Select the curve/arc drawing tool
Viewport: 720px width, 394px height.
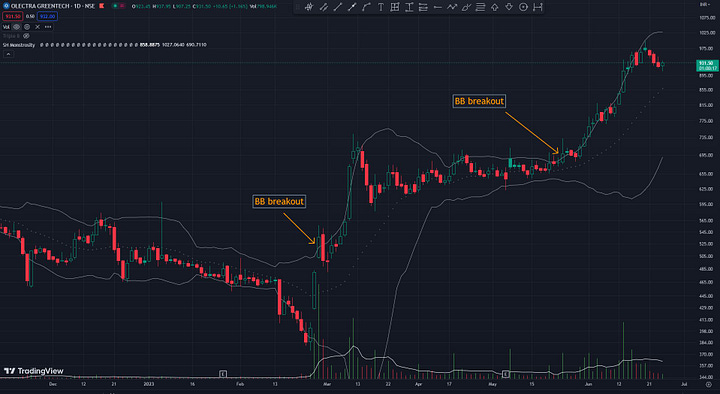366,7
